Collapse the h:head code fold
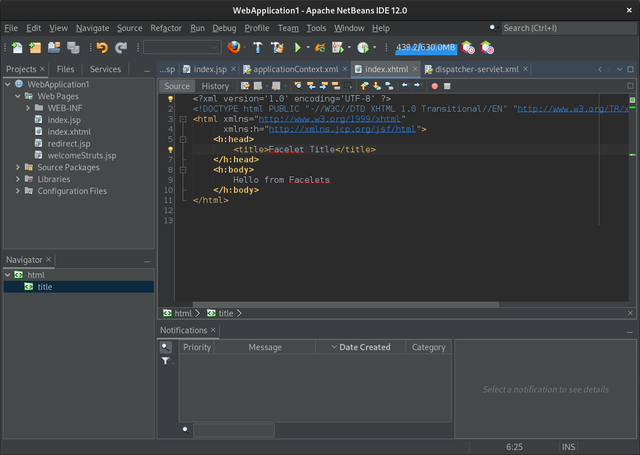This screenshot has height=455, width=640. pyautogui.click(x=183, y=139)
